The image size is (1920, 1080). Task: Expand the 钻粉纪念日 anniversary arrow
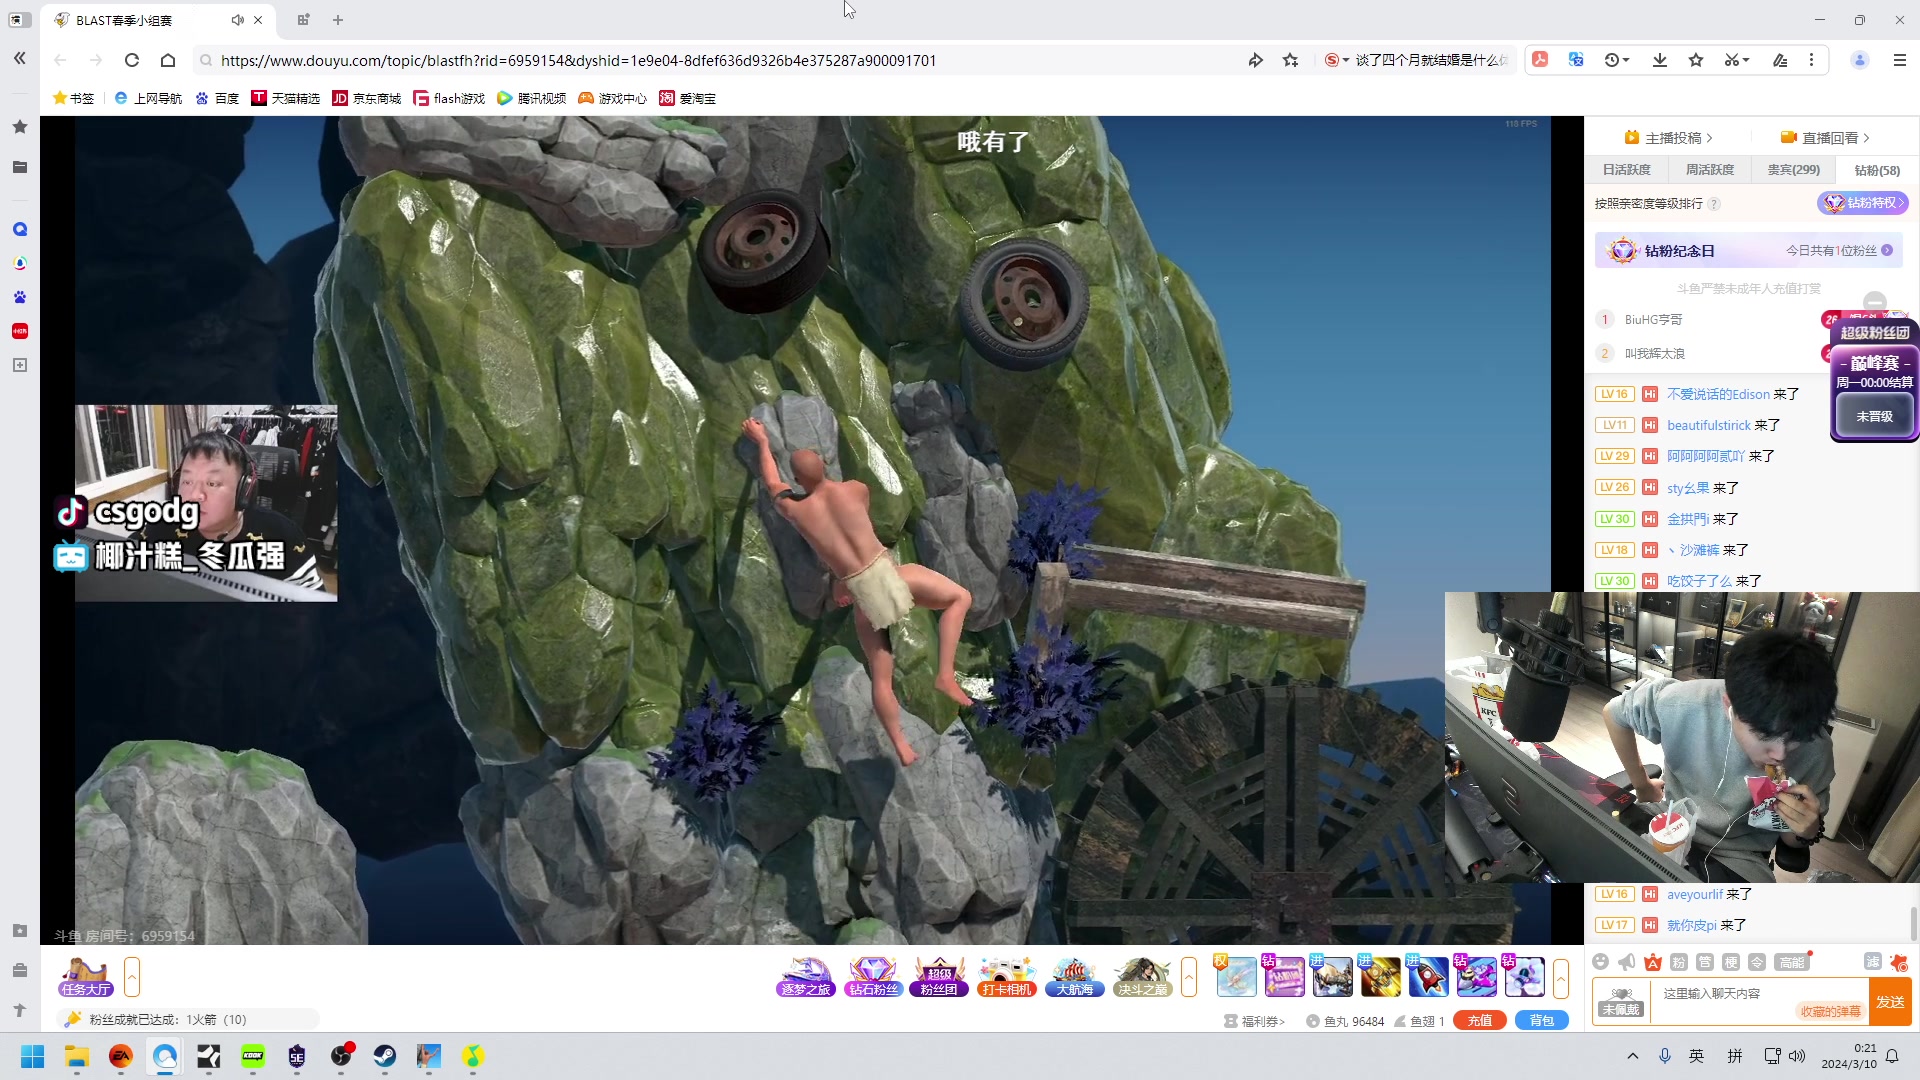pyautogui.click(x=1887, y=250)
